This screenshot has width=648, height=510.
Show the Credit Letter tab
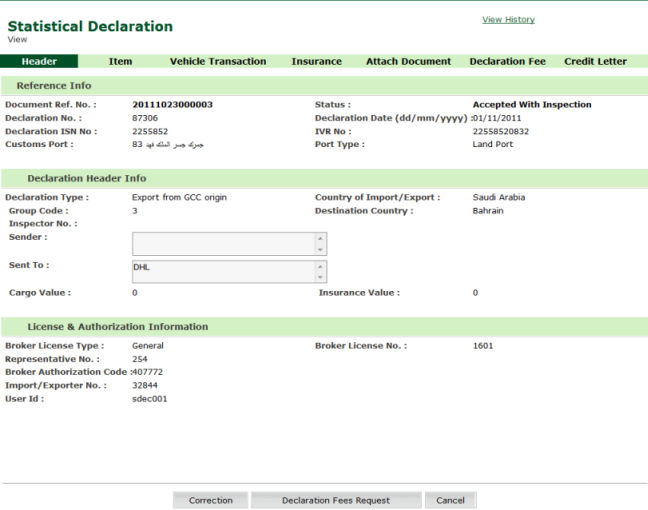point(595,61)
